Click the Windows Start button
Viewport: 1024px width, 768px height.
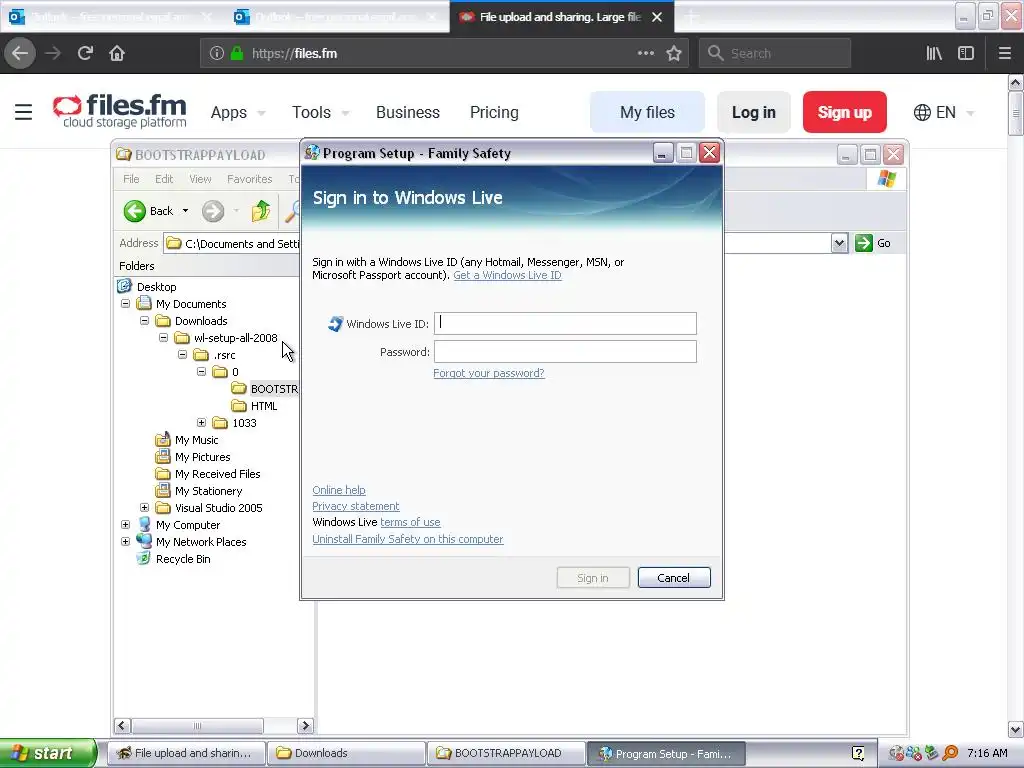click(x=48, y=753)
